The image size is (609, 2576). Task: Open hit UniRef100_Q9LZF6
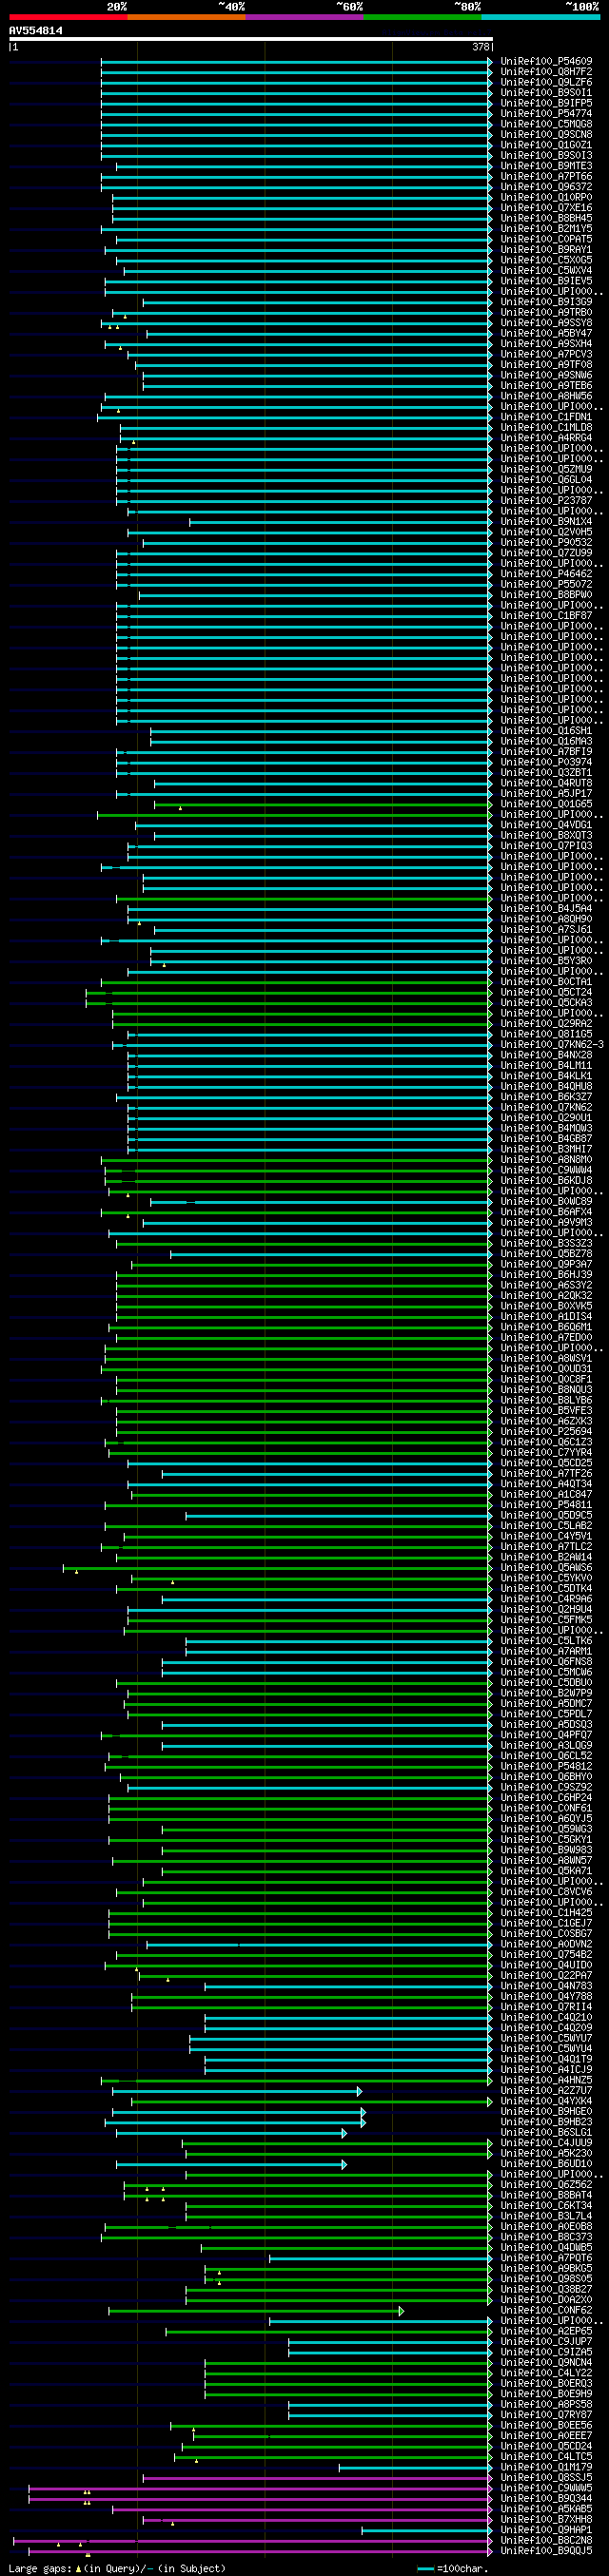click(x=546, y=83)
